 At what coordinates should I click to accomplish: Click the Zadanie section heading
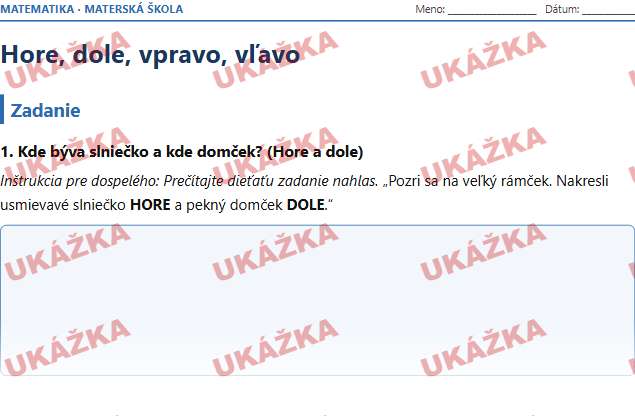tap(45, 110)
